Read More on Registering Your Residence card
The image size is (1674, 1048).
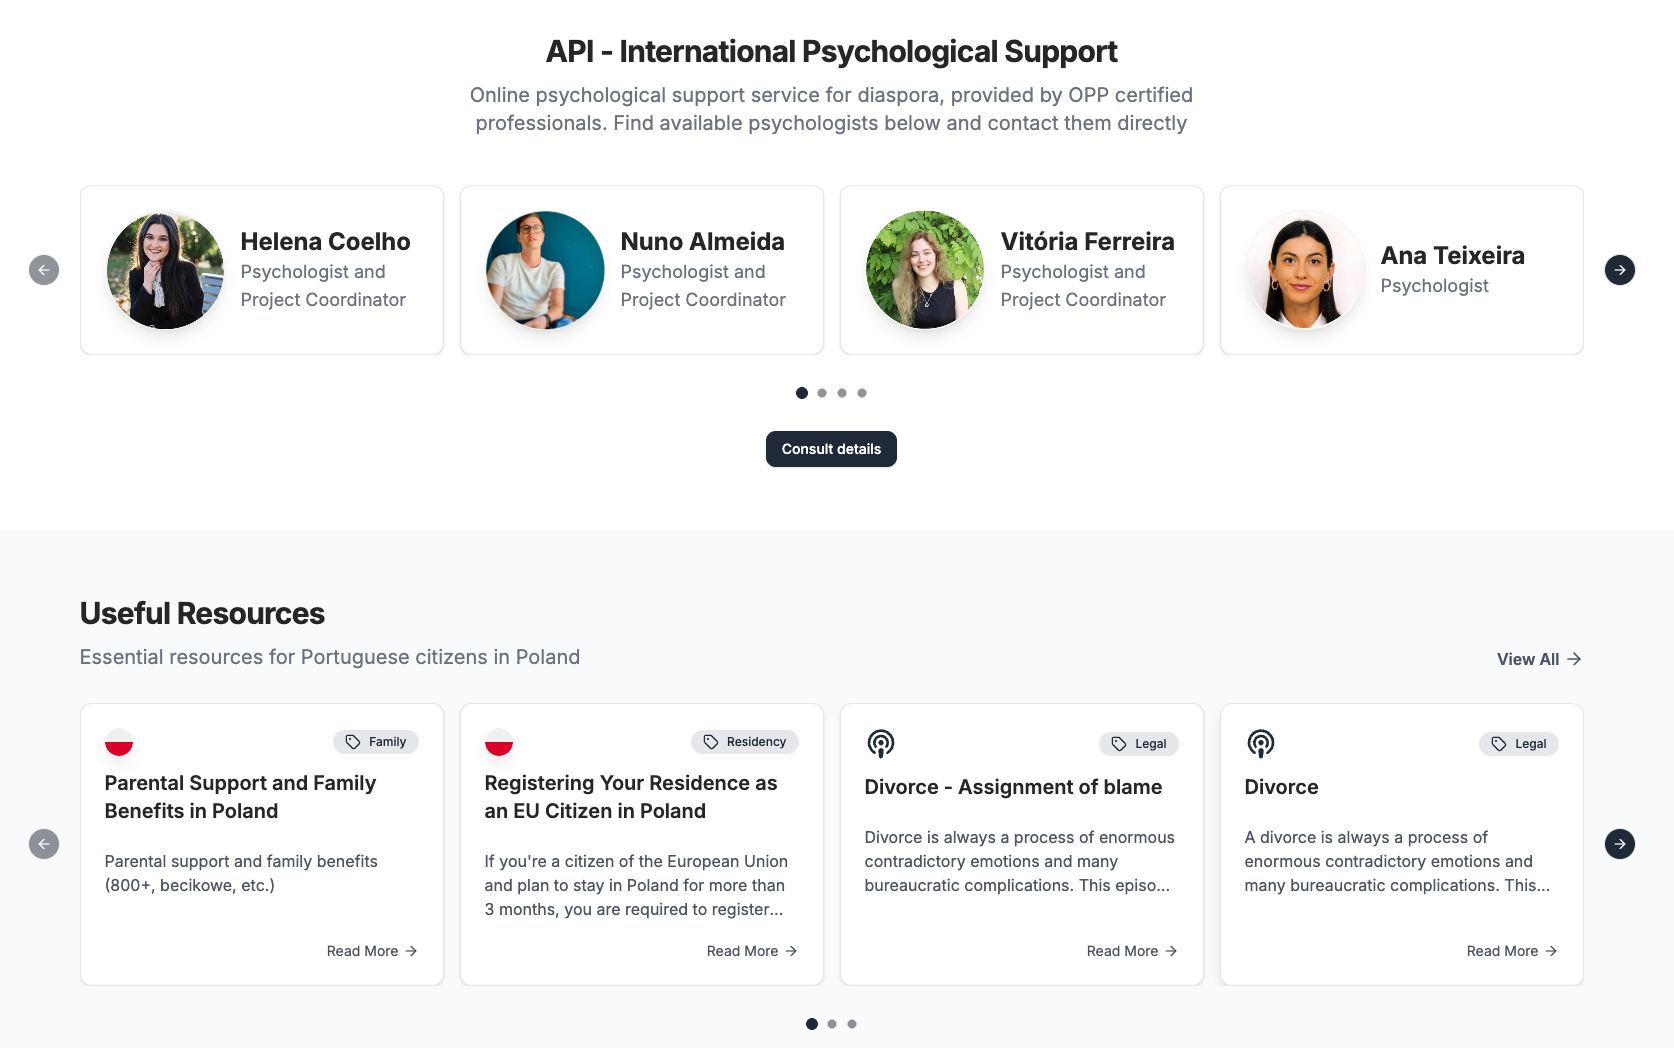[751, 951]
